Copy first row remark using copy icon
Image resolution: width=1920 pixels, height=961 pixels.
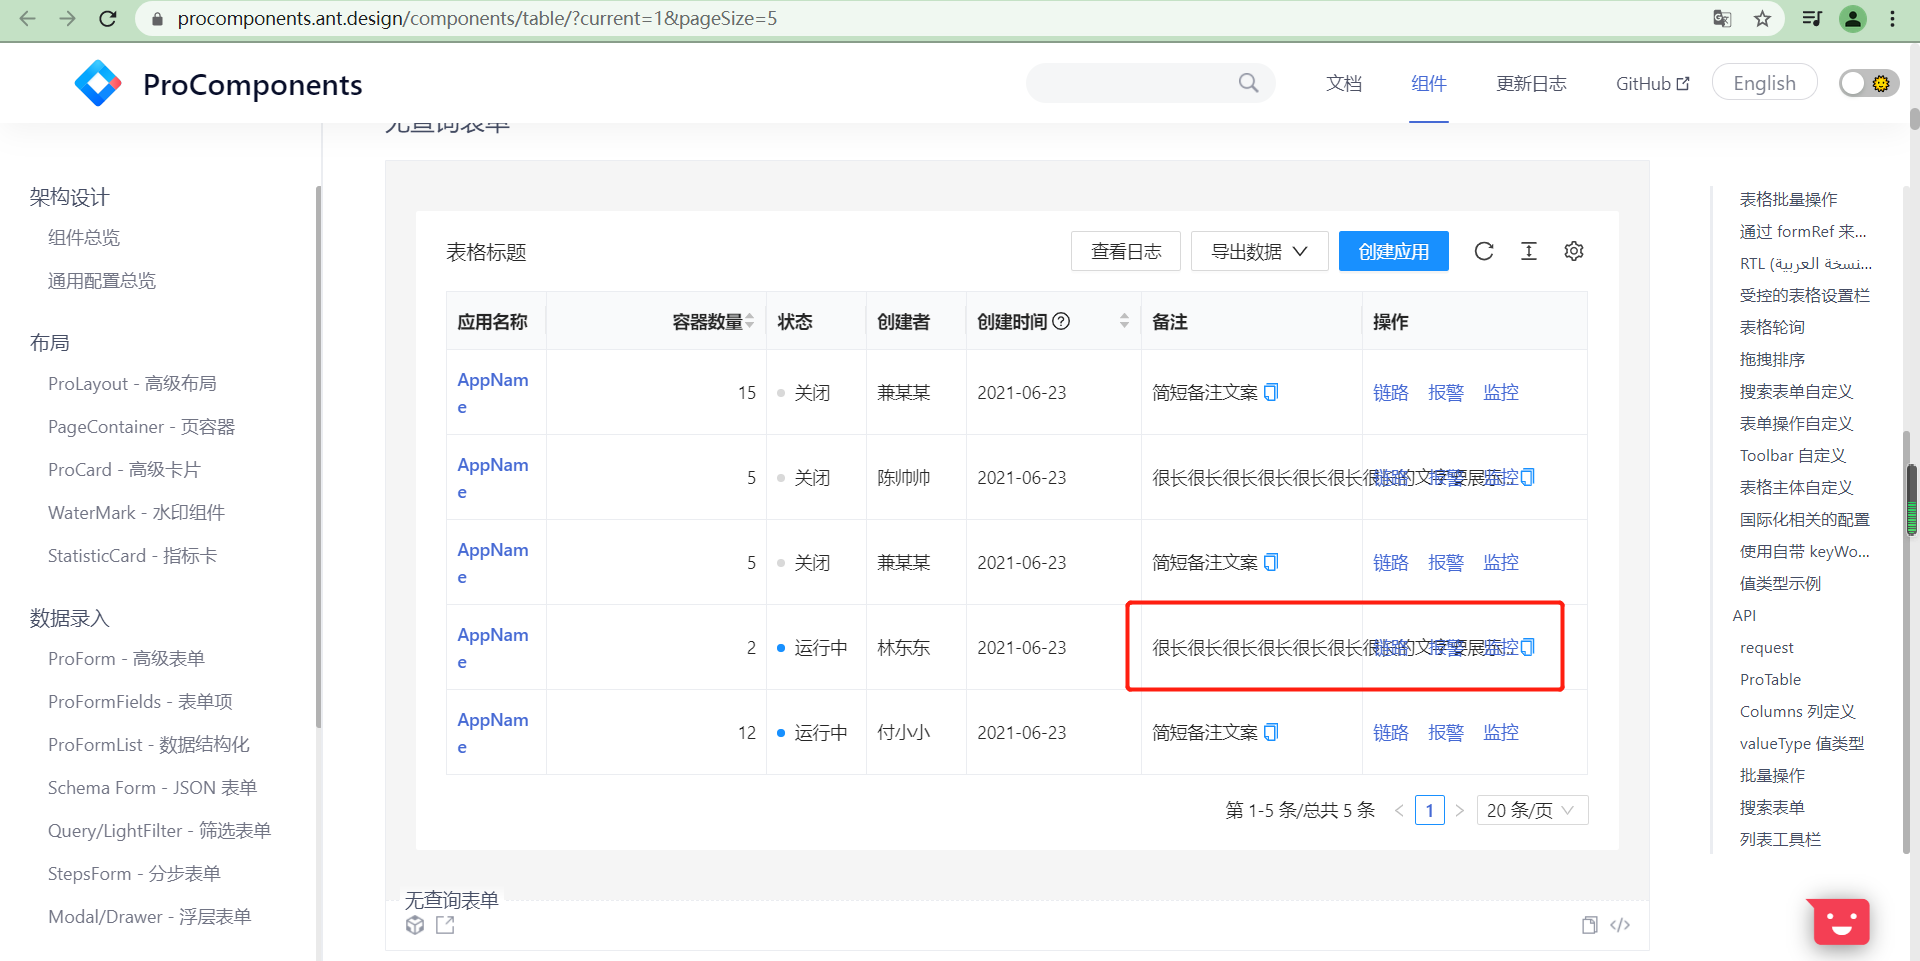tap(1271, 392)
